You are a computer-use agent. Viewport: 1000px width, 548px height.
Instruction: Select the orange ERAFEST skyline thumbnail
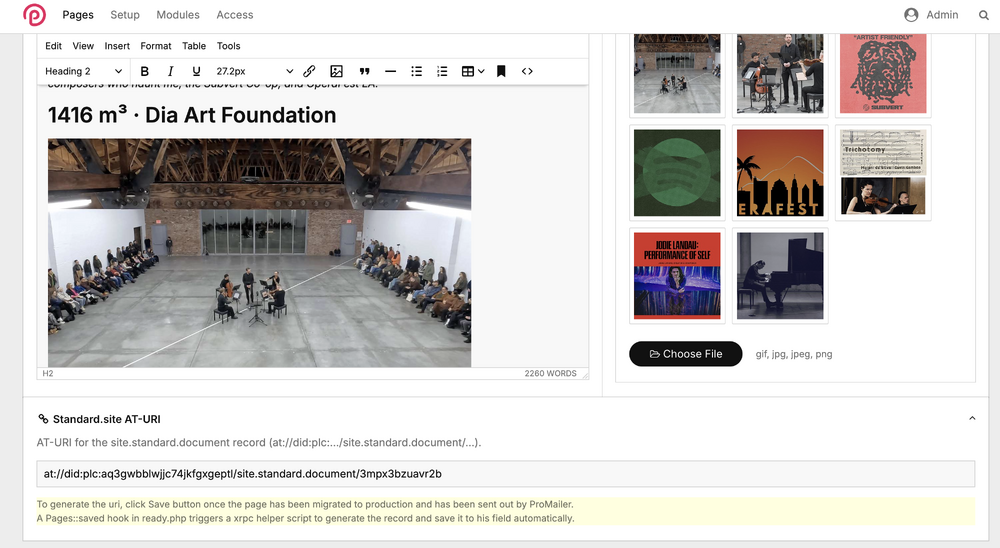(x=780, y=173)
